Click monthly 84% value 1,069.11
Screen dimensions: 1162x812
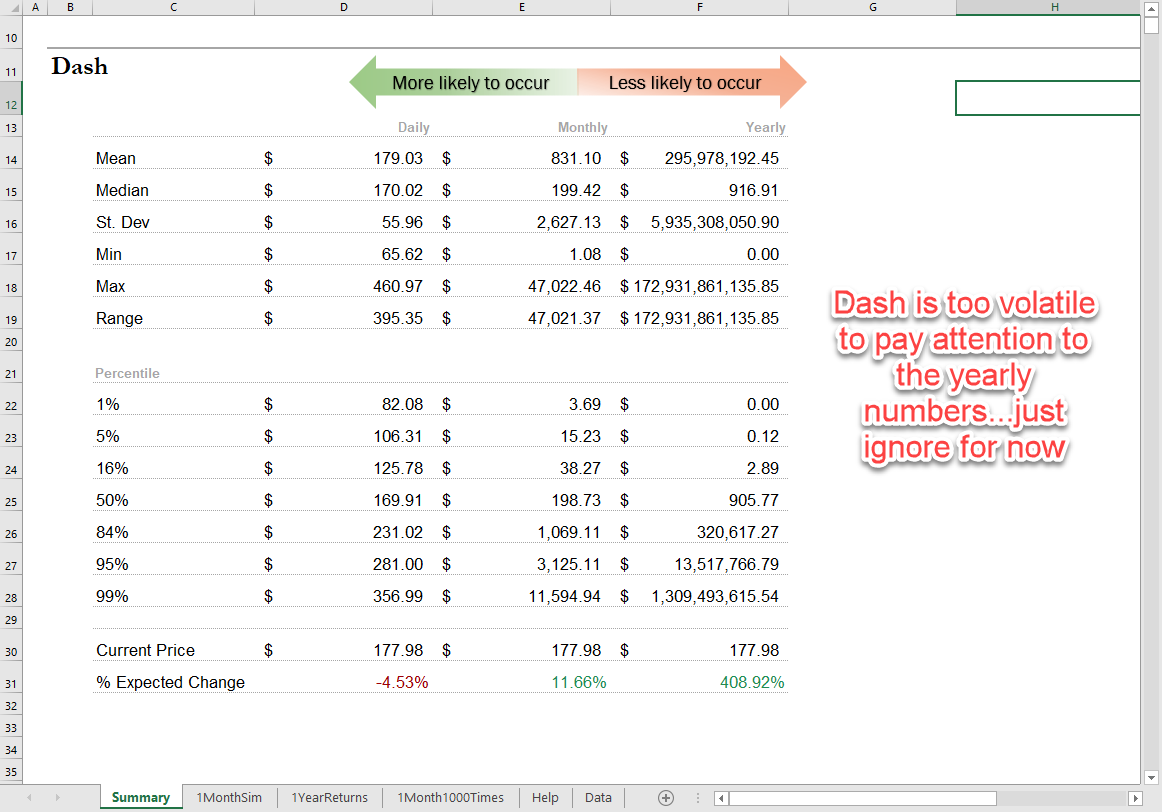tap(568, 532)
